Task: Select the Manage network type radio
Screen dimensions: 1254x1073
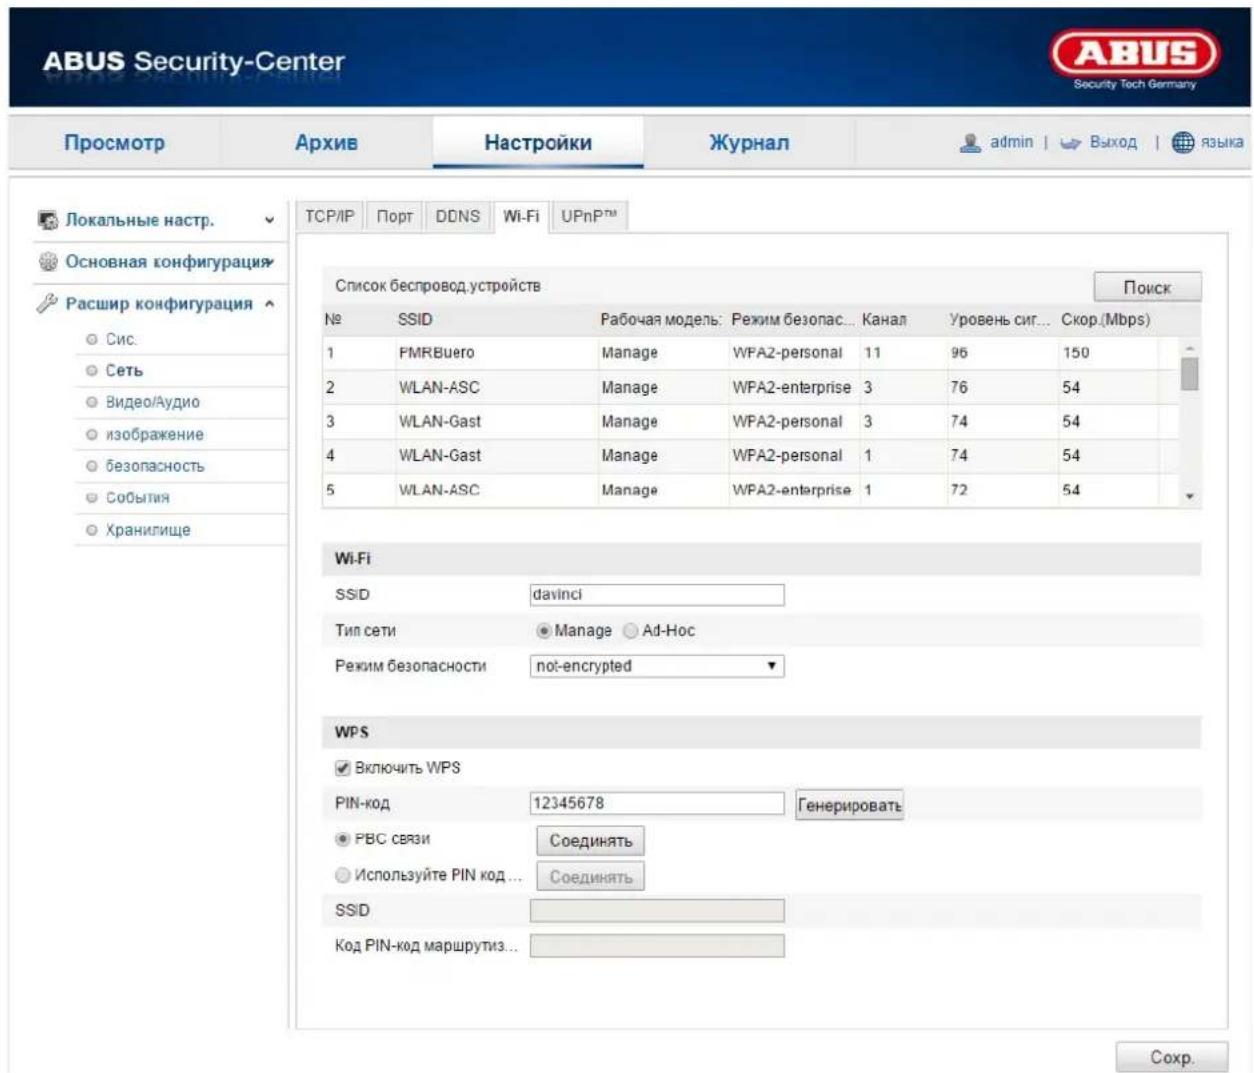Action: [544, 631]
